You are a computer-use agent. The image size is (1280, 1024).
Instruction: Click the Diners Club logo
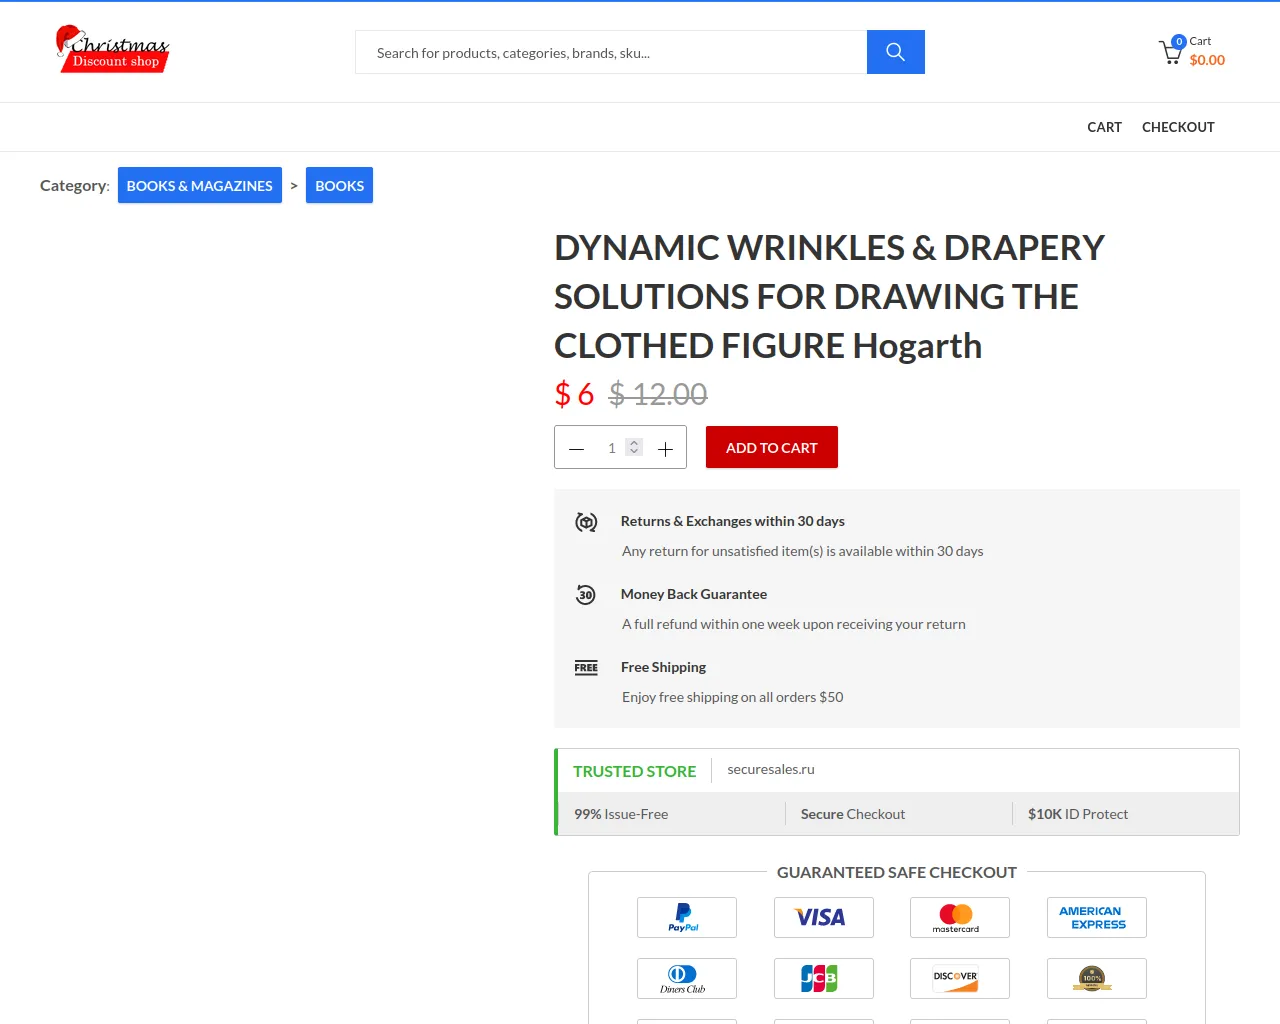686,978
